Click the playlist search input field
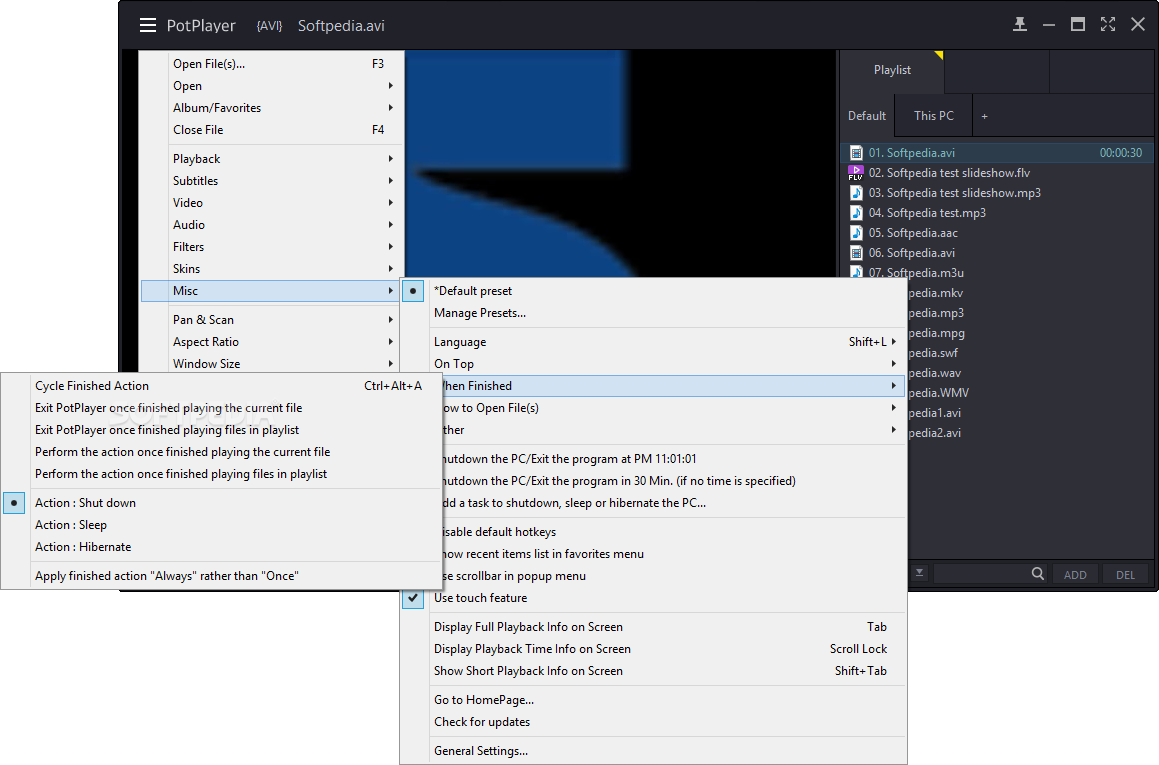 tap(982, 574)
